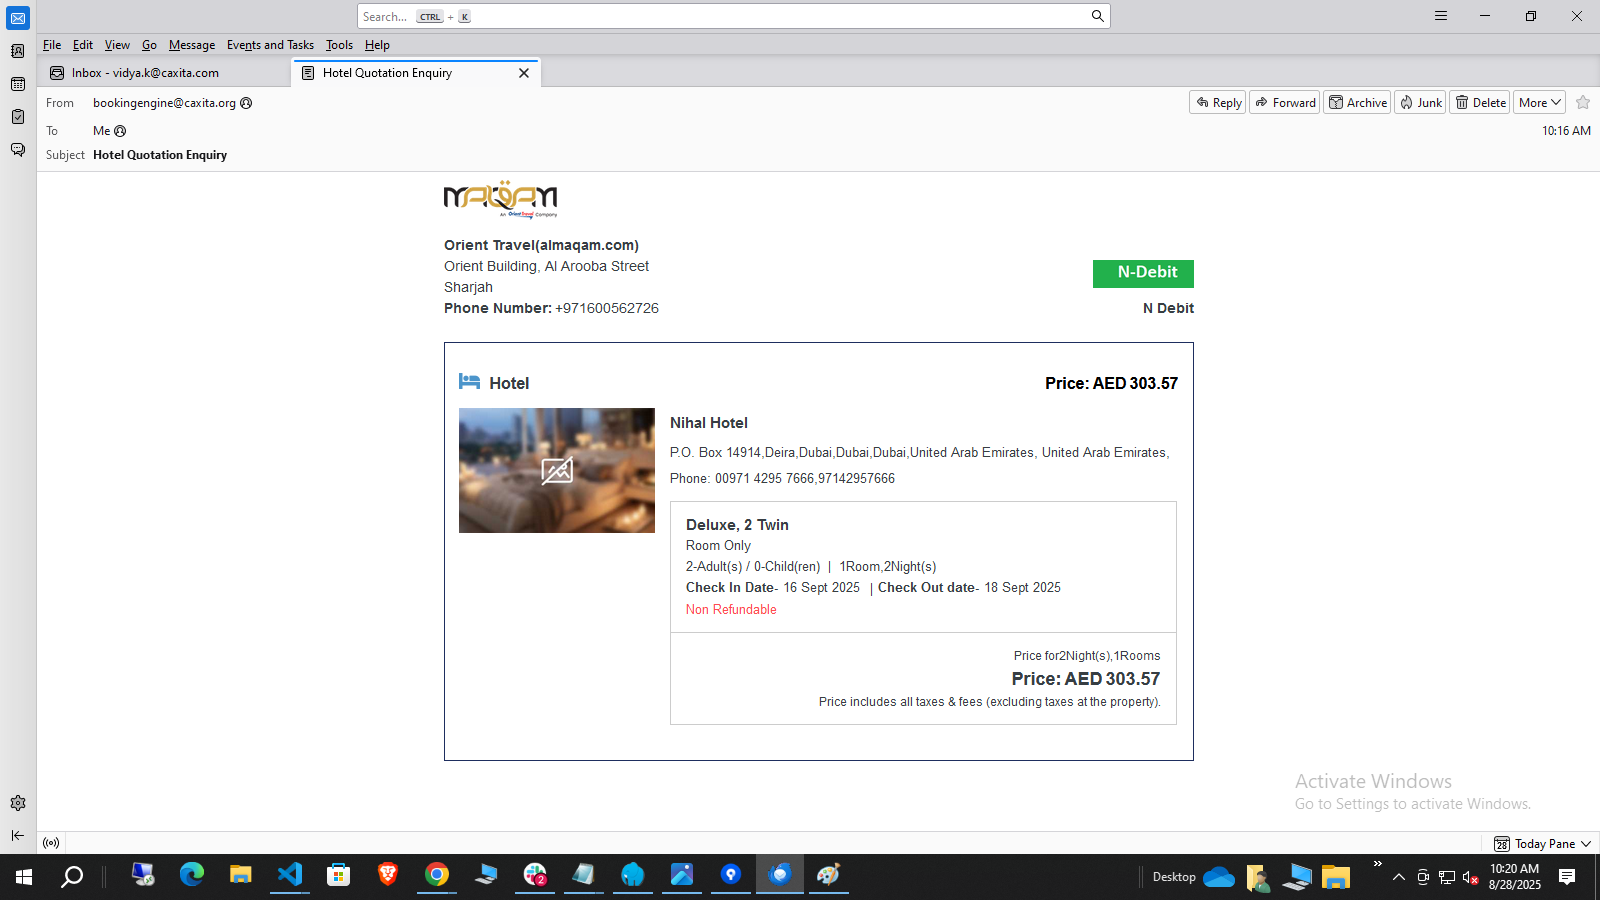Open the Address Book sidebar icon
Screen dimensions: 1600x900
coord(18,51)
